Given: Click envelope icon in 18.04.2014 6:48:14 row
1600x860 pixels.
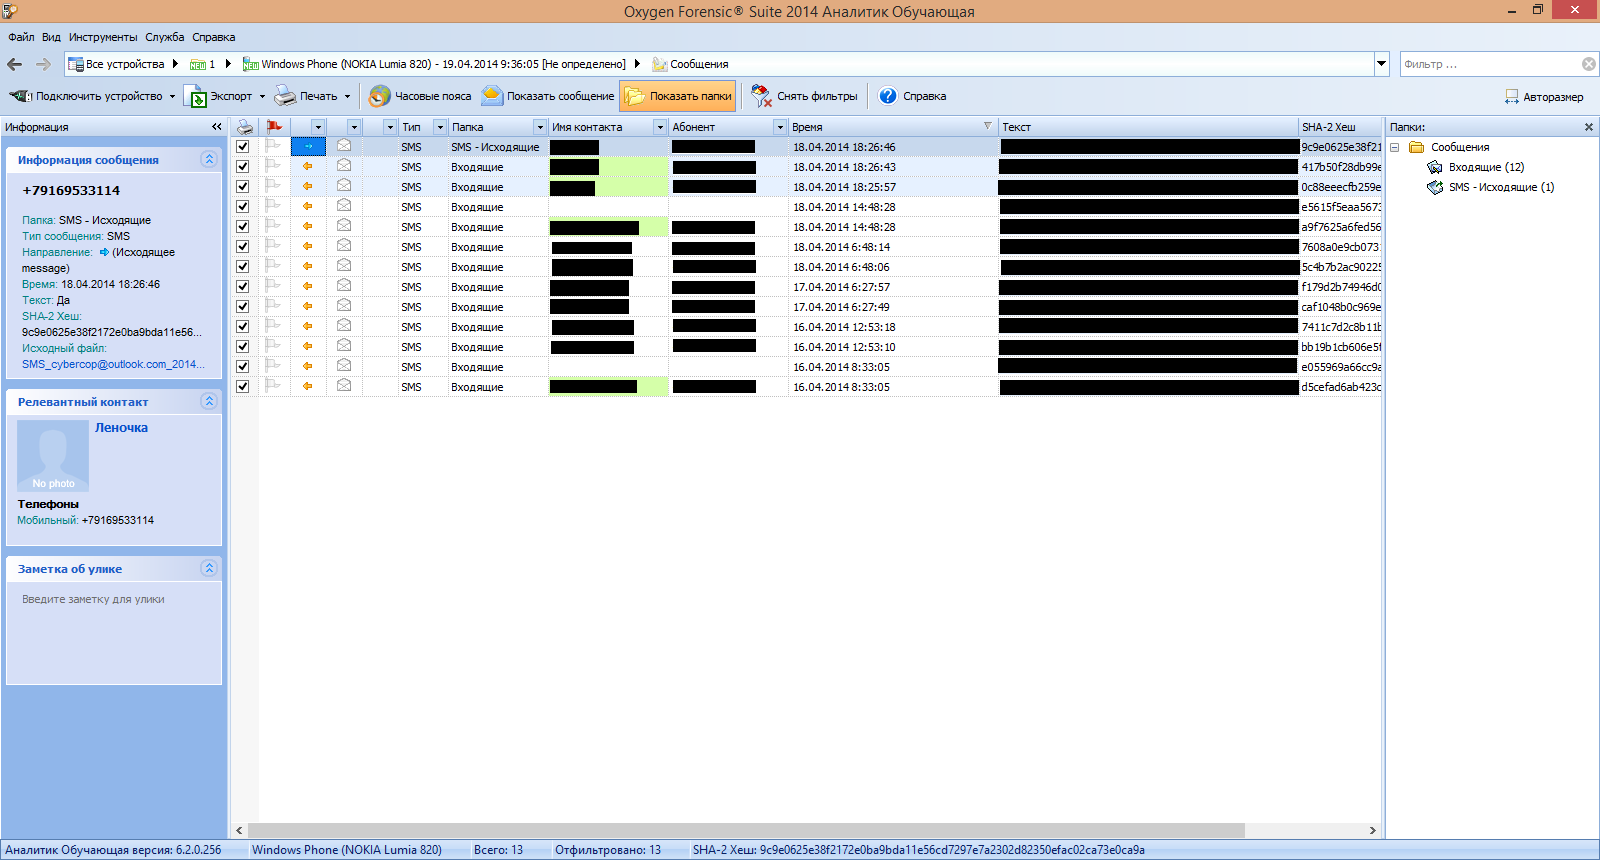Looking at the screenshot, I should [x=344, y=246].
